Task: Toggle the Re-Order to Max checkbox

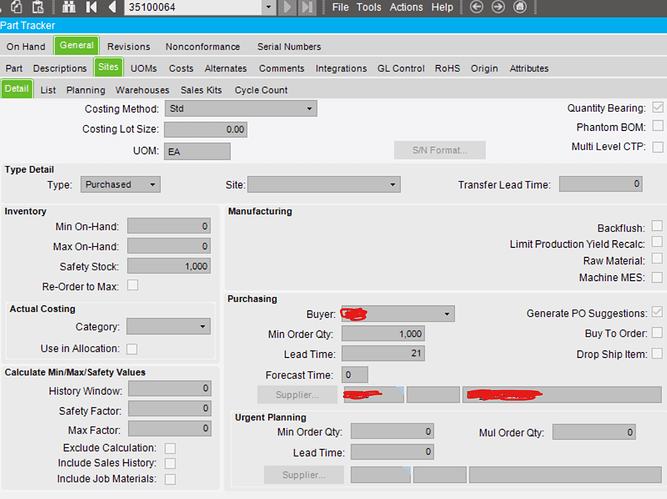Action: pos(133,285)
